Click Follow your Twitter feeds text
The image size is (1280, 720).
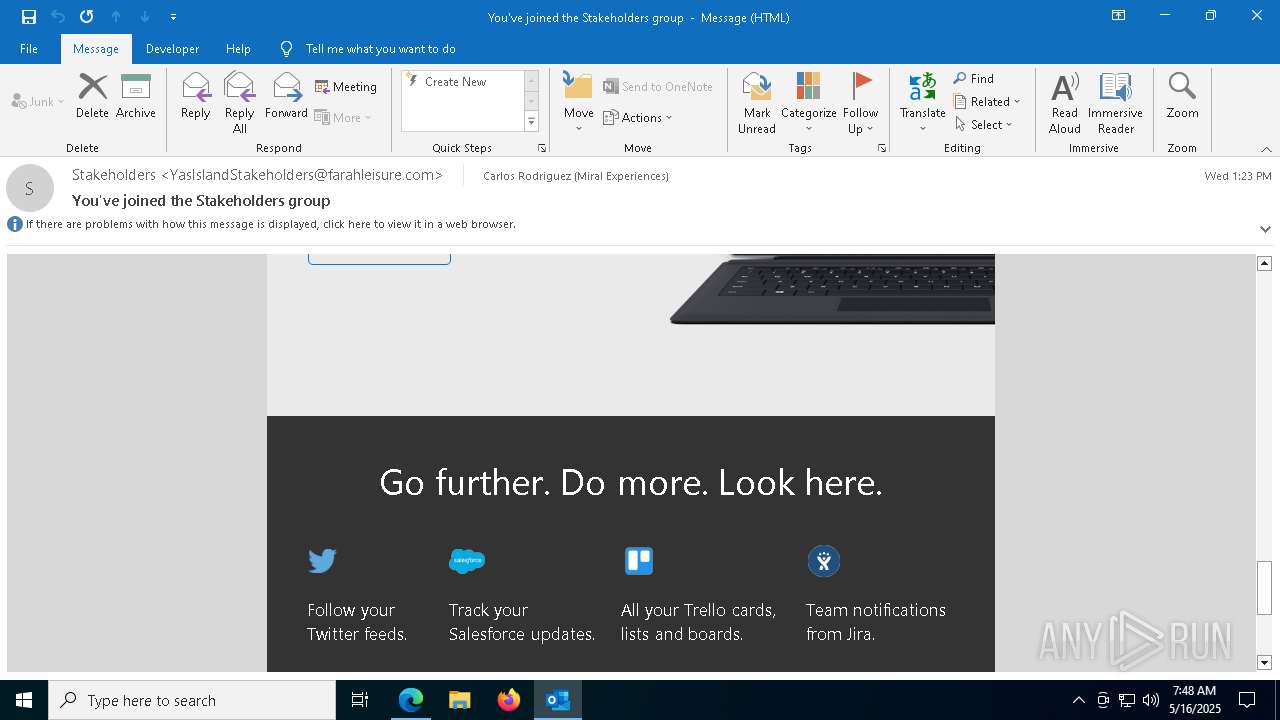pyautogui.click(x=357, y=622)
